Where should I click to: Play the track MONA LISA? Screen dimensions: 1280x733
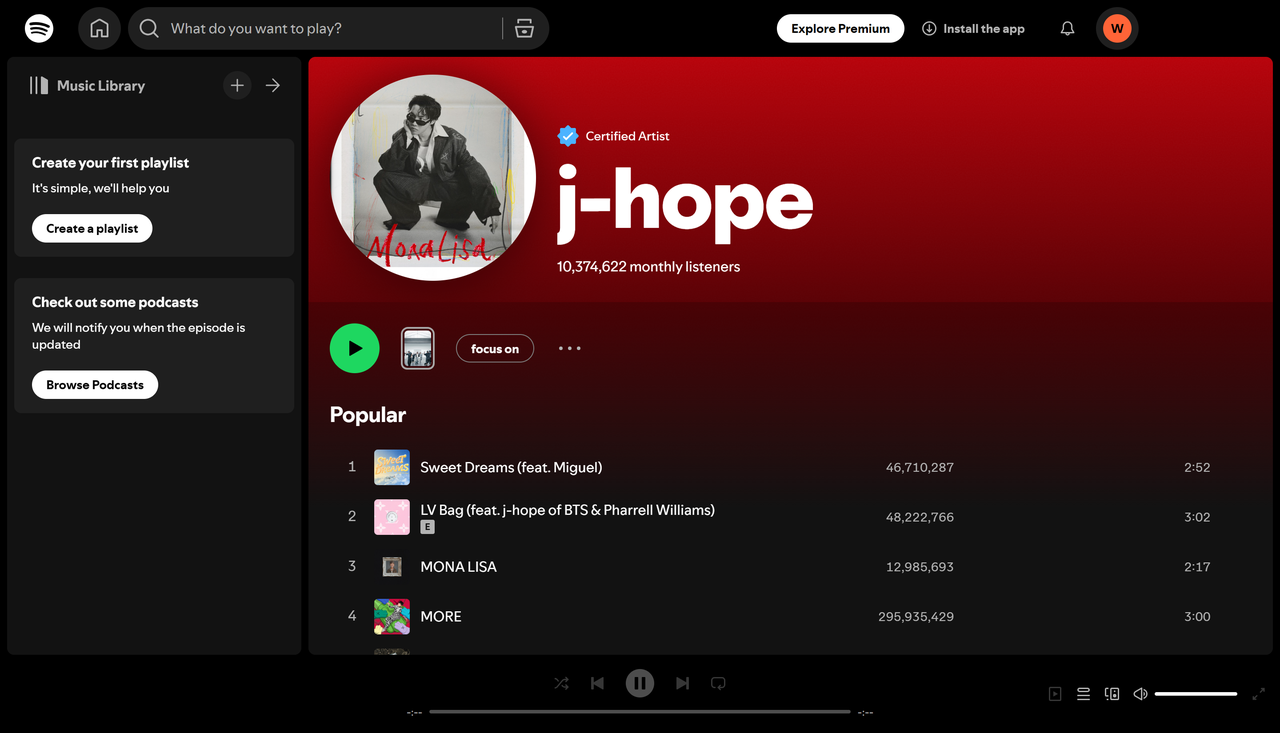tap(459, 566)
